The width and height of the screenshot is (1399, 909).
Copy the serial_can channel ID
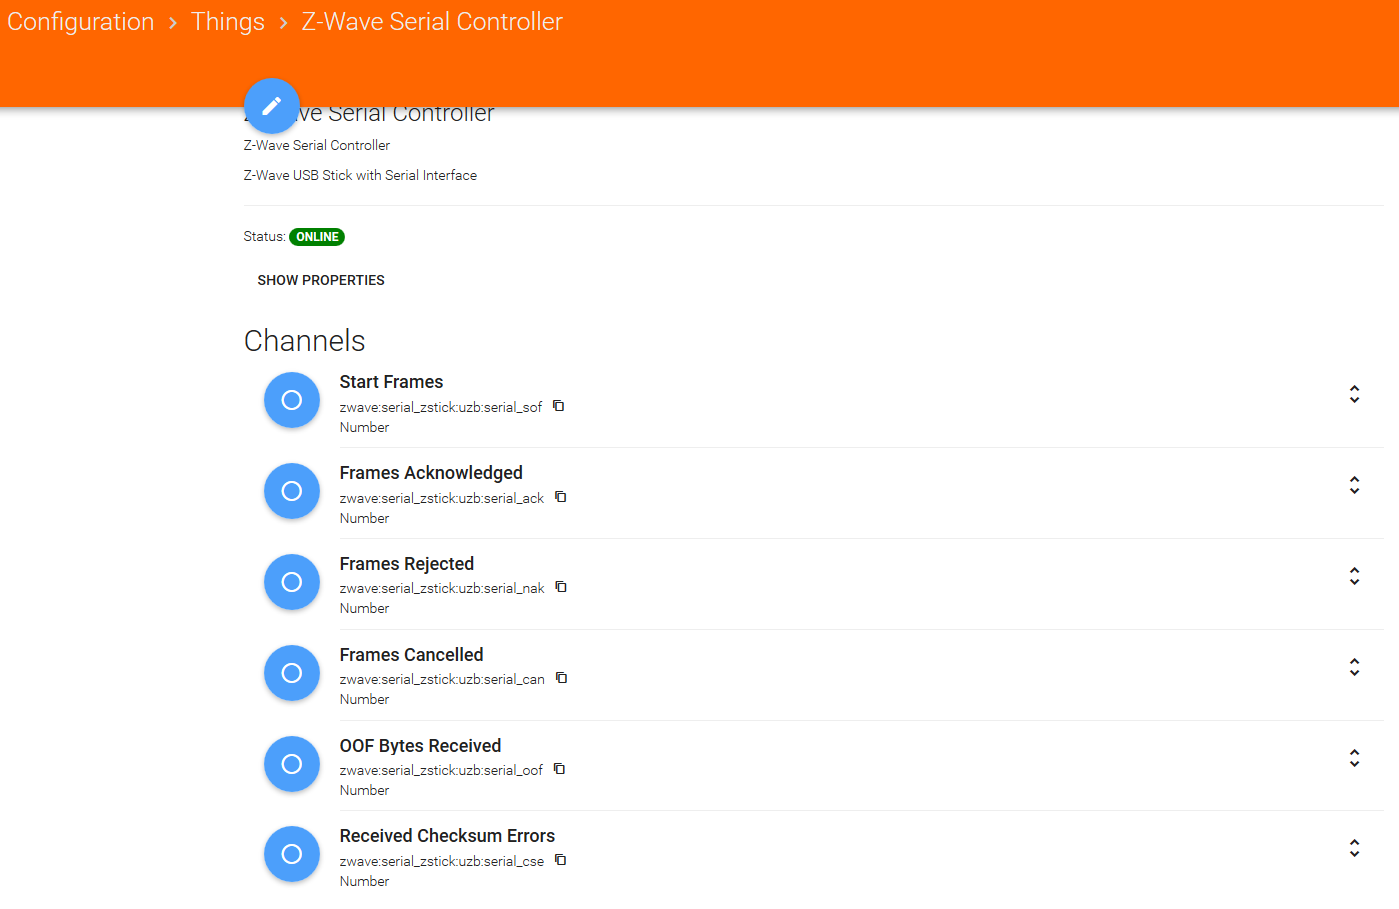(x=562, y=678)
